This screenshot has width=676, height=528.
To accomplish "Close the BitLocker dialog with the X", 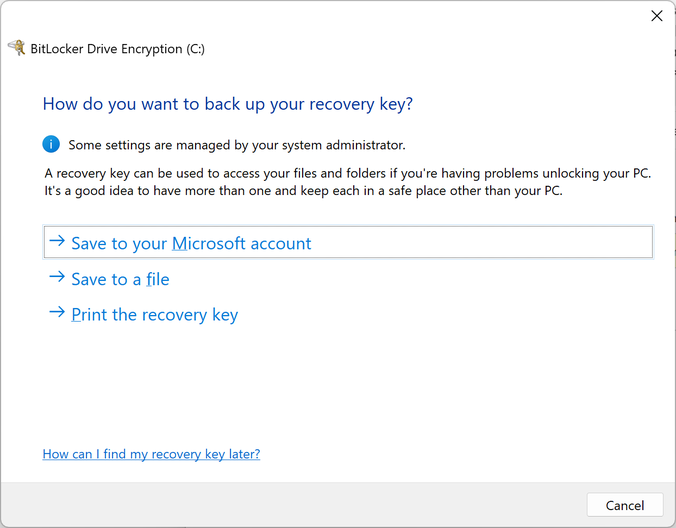I will pos(657,16).
